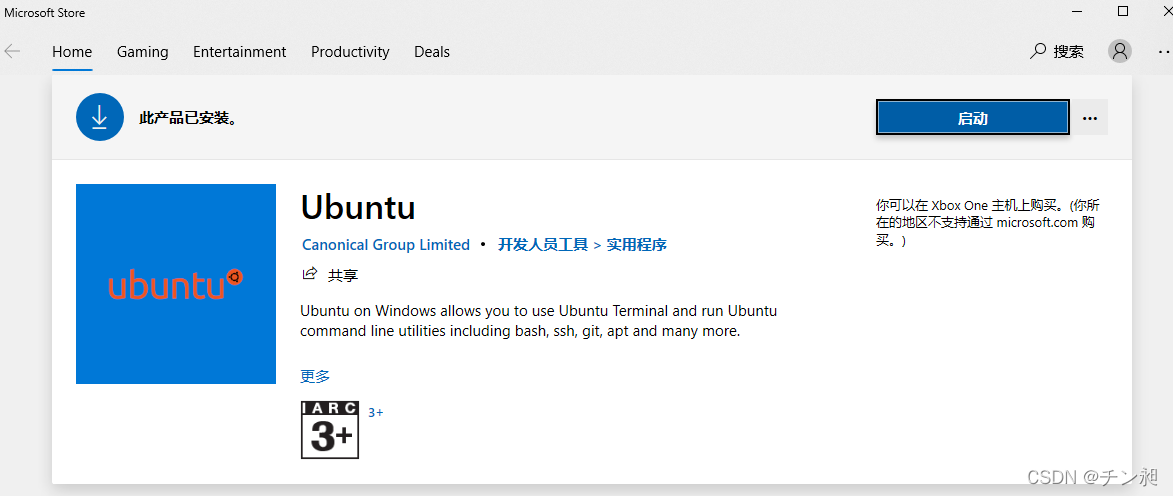Click the Ubuntu app title
The width and height of the screenshot is (1173, 496).
point(358,207)
